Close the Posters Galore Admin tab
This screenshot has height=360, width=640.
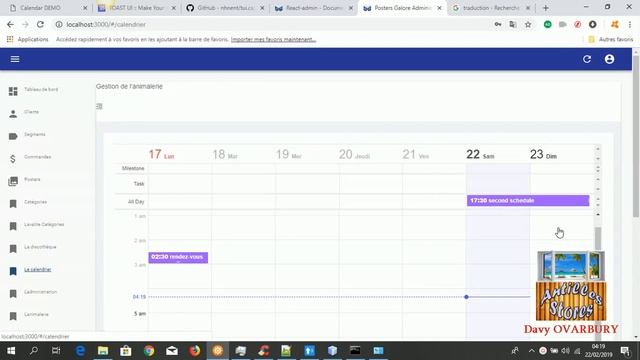tap(439, 8)
